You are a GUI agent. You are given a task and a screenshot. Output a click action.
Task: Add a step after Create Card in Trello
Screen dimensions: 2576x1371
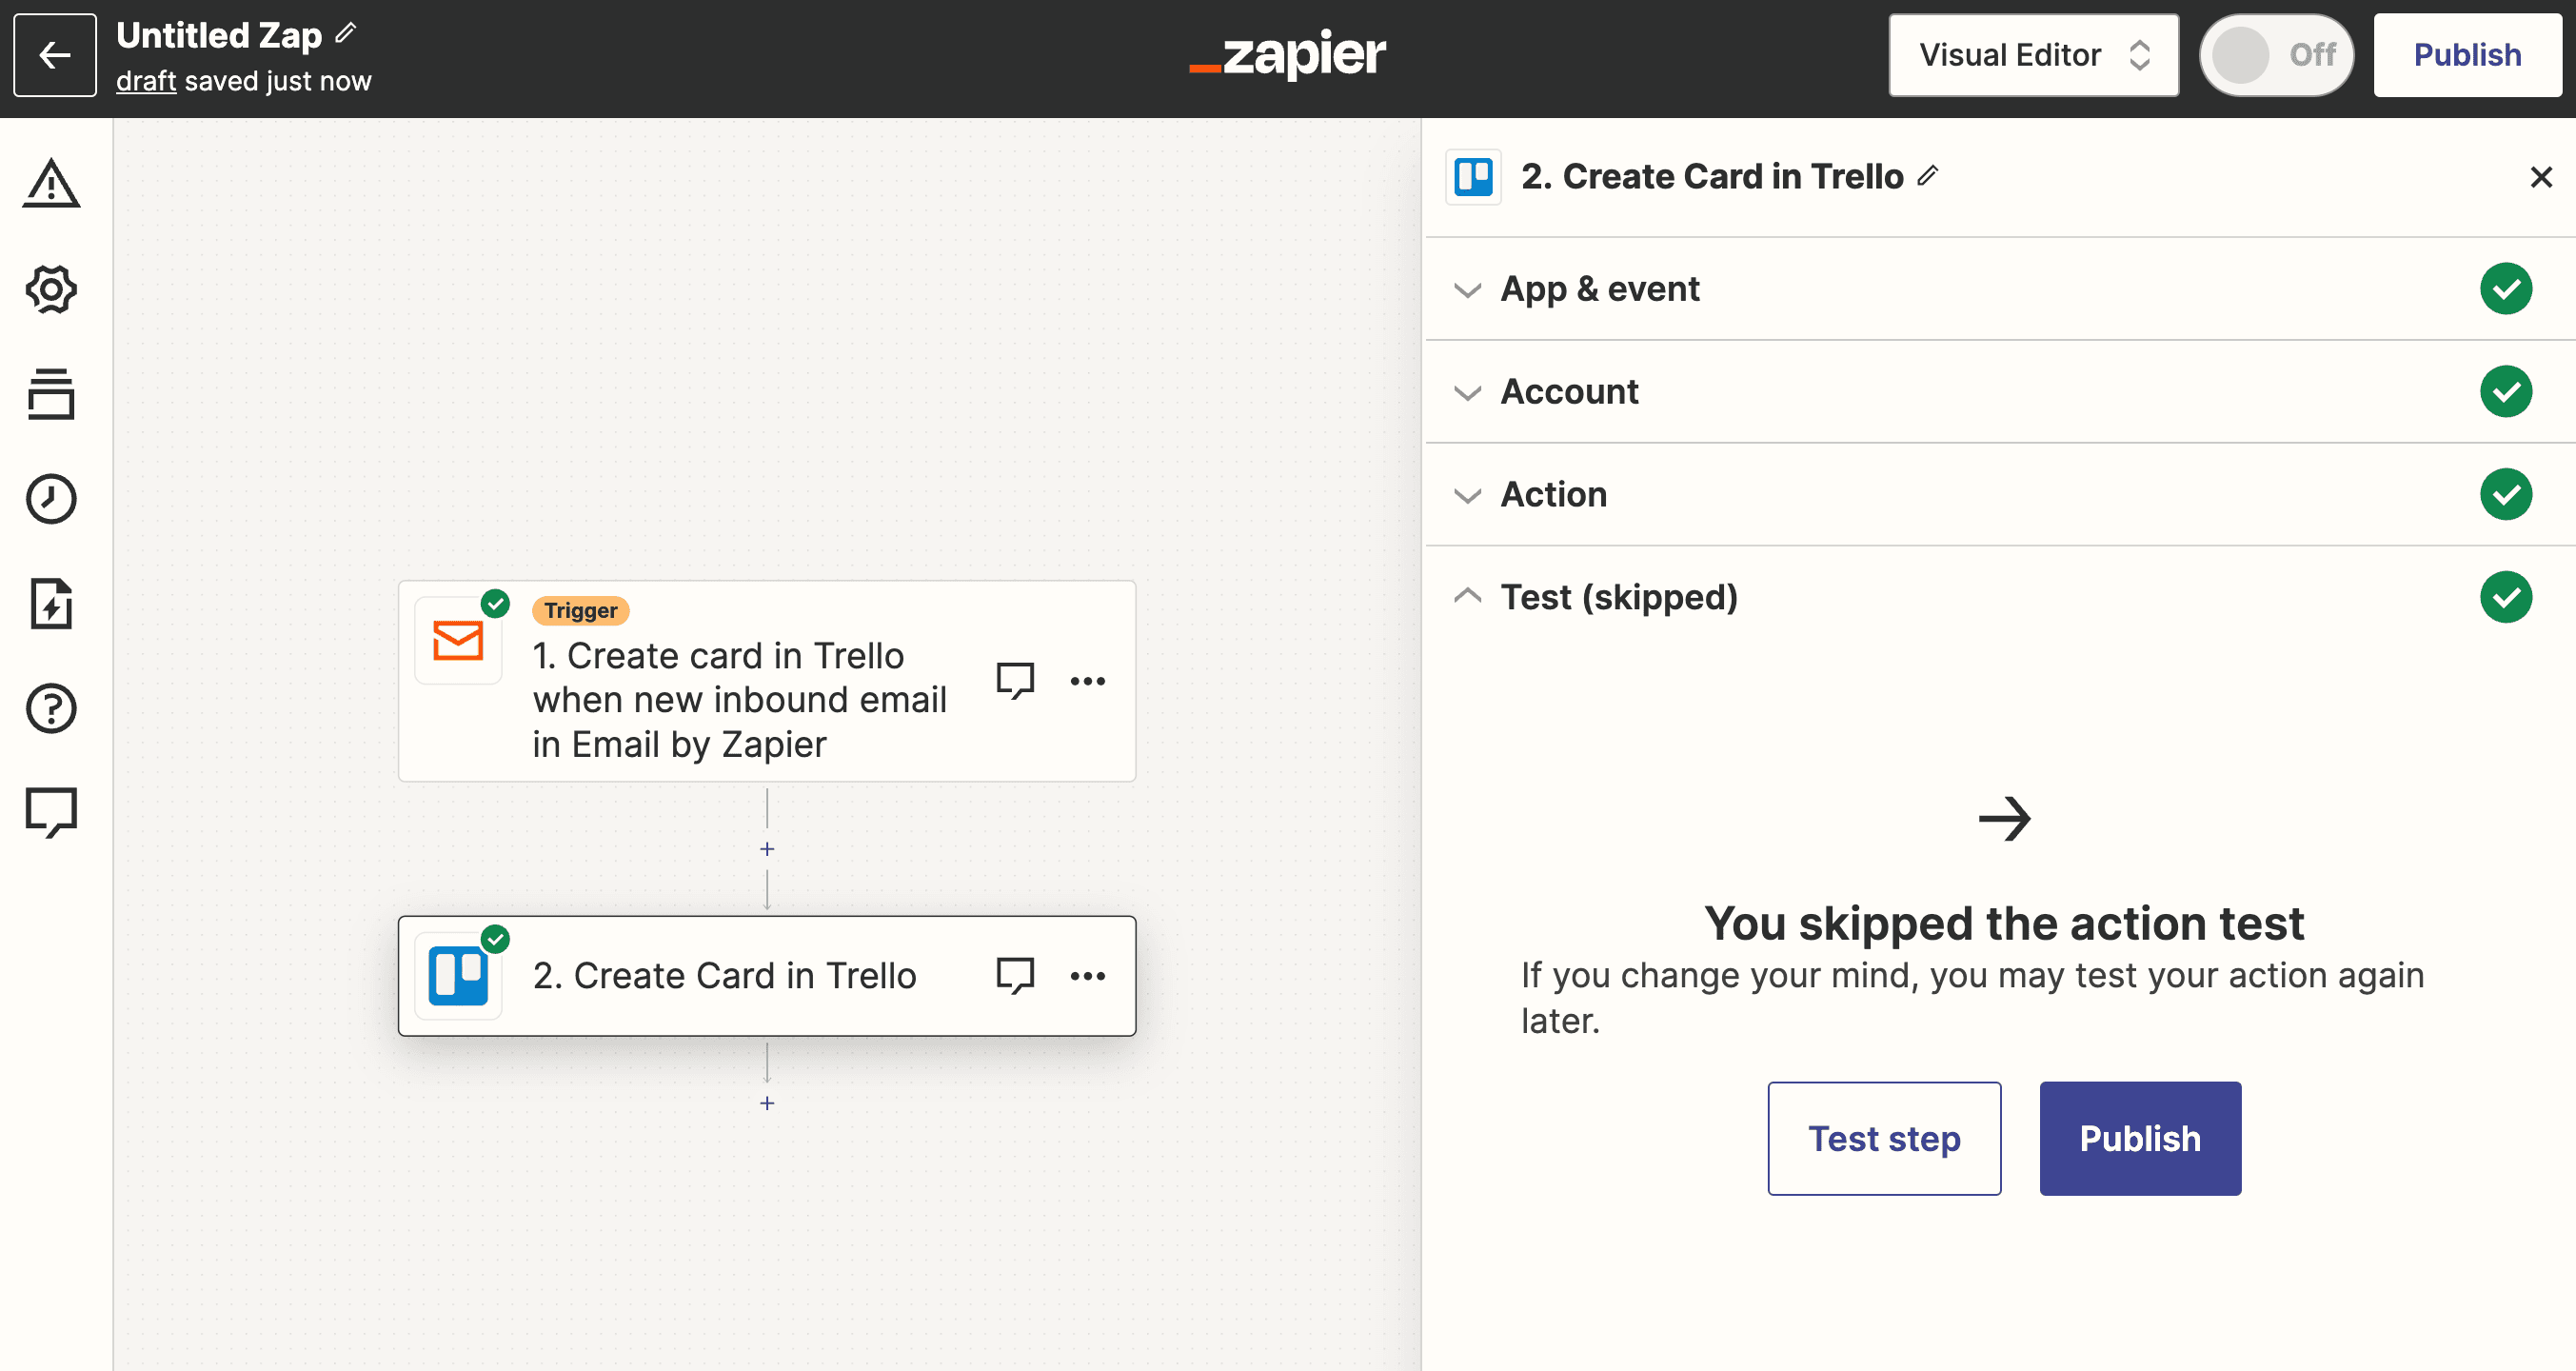[767, 1103]
